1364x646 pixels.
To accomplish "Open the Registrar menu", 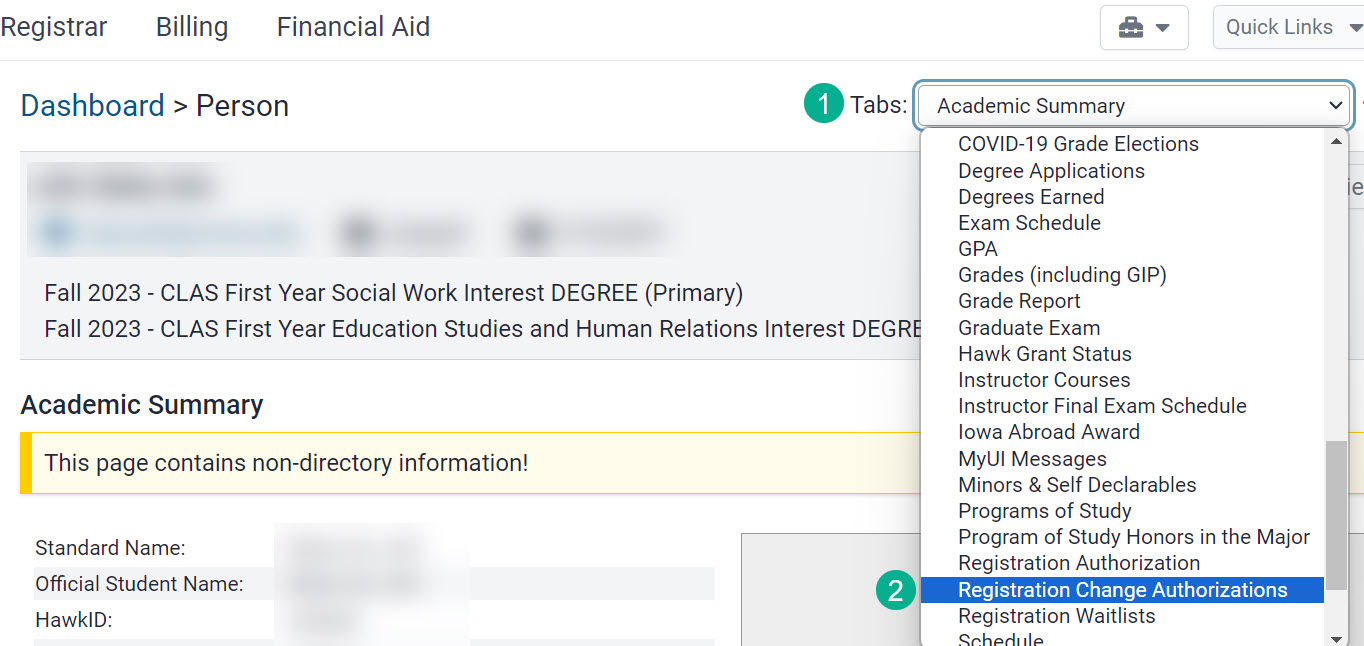I will coord(53,27).
